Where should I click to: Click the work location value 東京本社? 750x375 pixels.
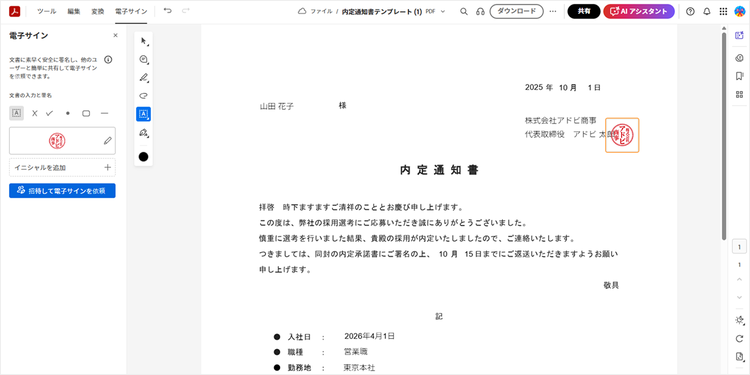tap(360, 367)
